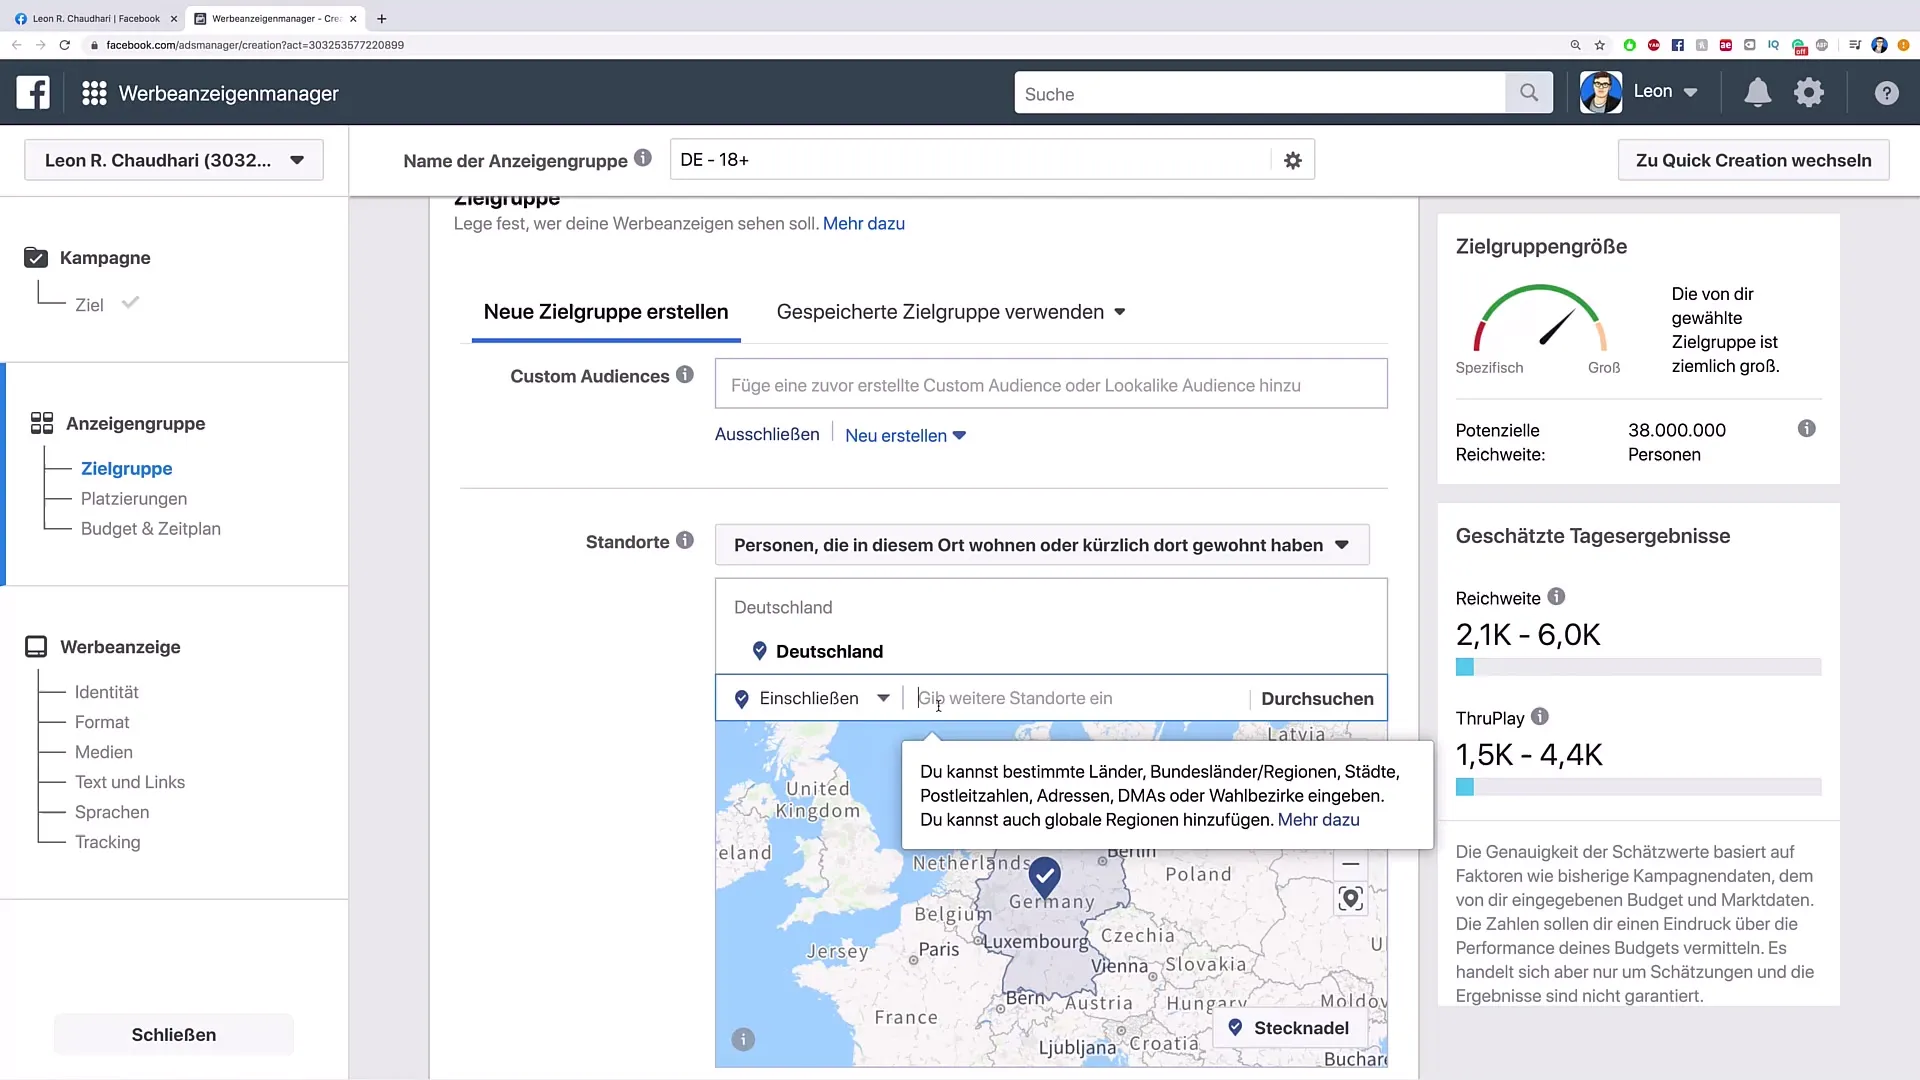Viewport: 1920px width, 1080px height.
Task: Click info icon beside Custom Audiences
Action: 685,374
